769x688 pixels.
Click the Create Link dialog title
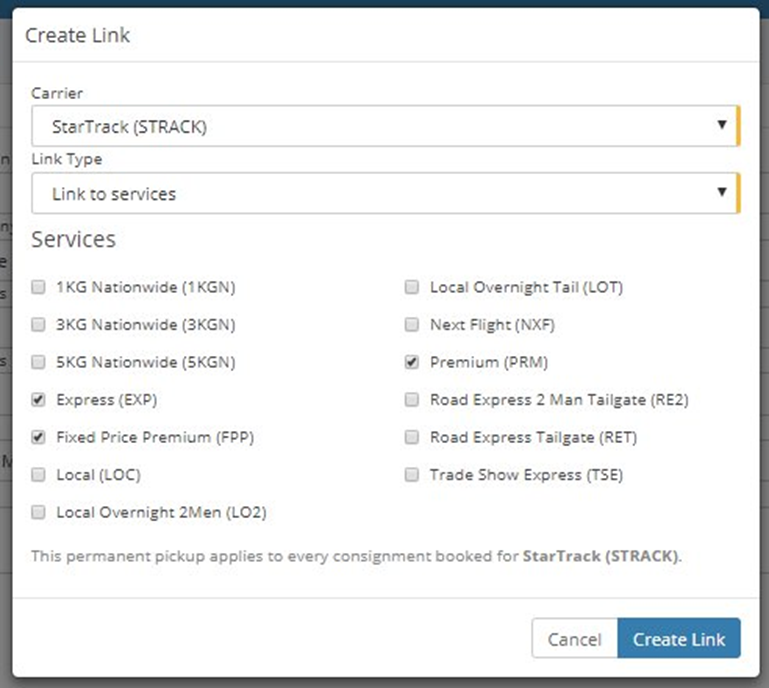coord(77,35)
